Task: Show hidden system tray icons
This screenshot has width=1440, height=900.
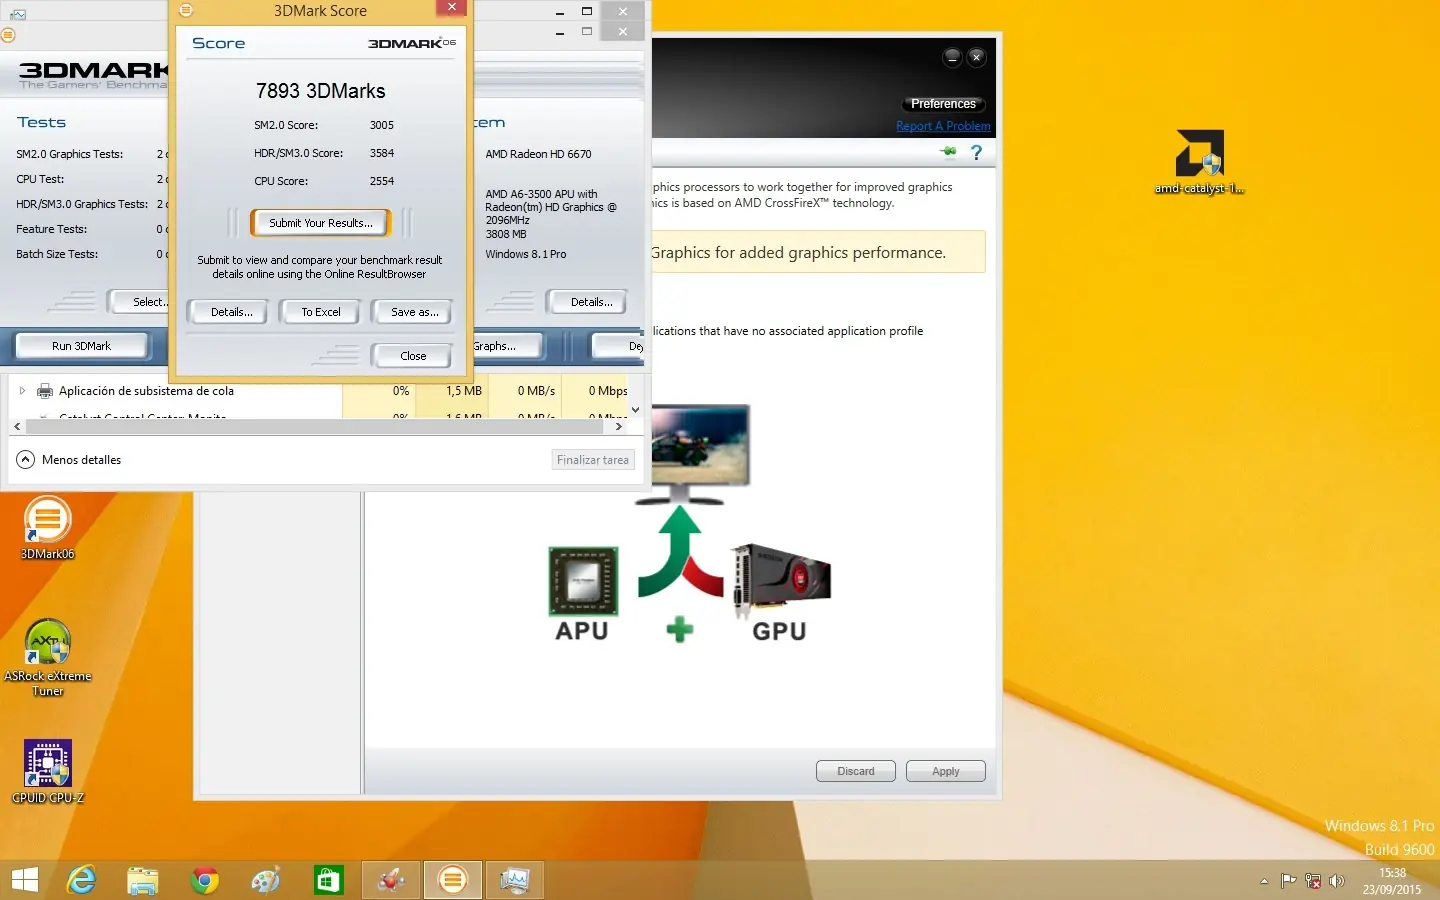Action: click(x=1264, y=881)
